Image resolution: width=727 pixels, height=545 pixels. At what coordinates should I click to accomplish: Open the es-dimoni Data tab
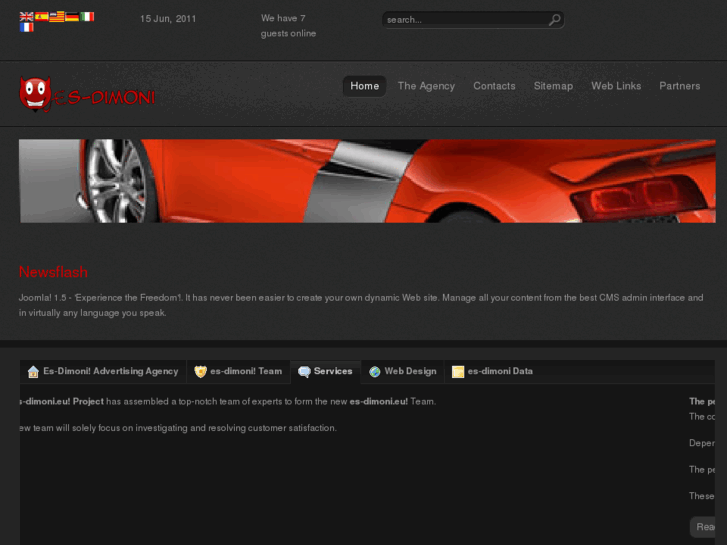point(492,372)
